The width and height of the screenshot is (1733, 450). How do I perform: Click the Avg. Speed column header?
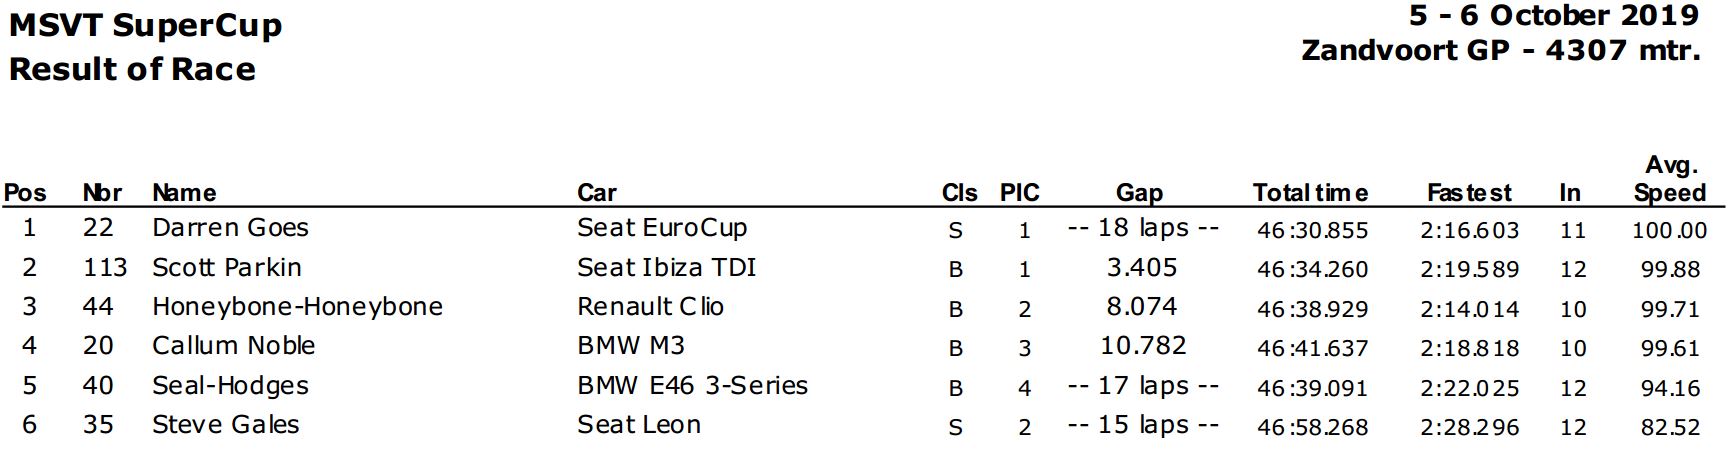pos(1670,179)
